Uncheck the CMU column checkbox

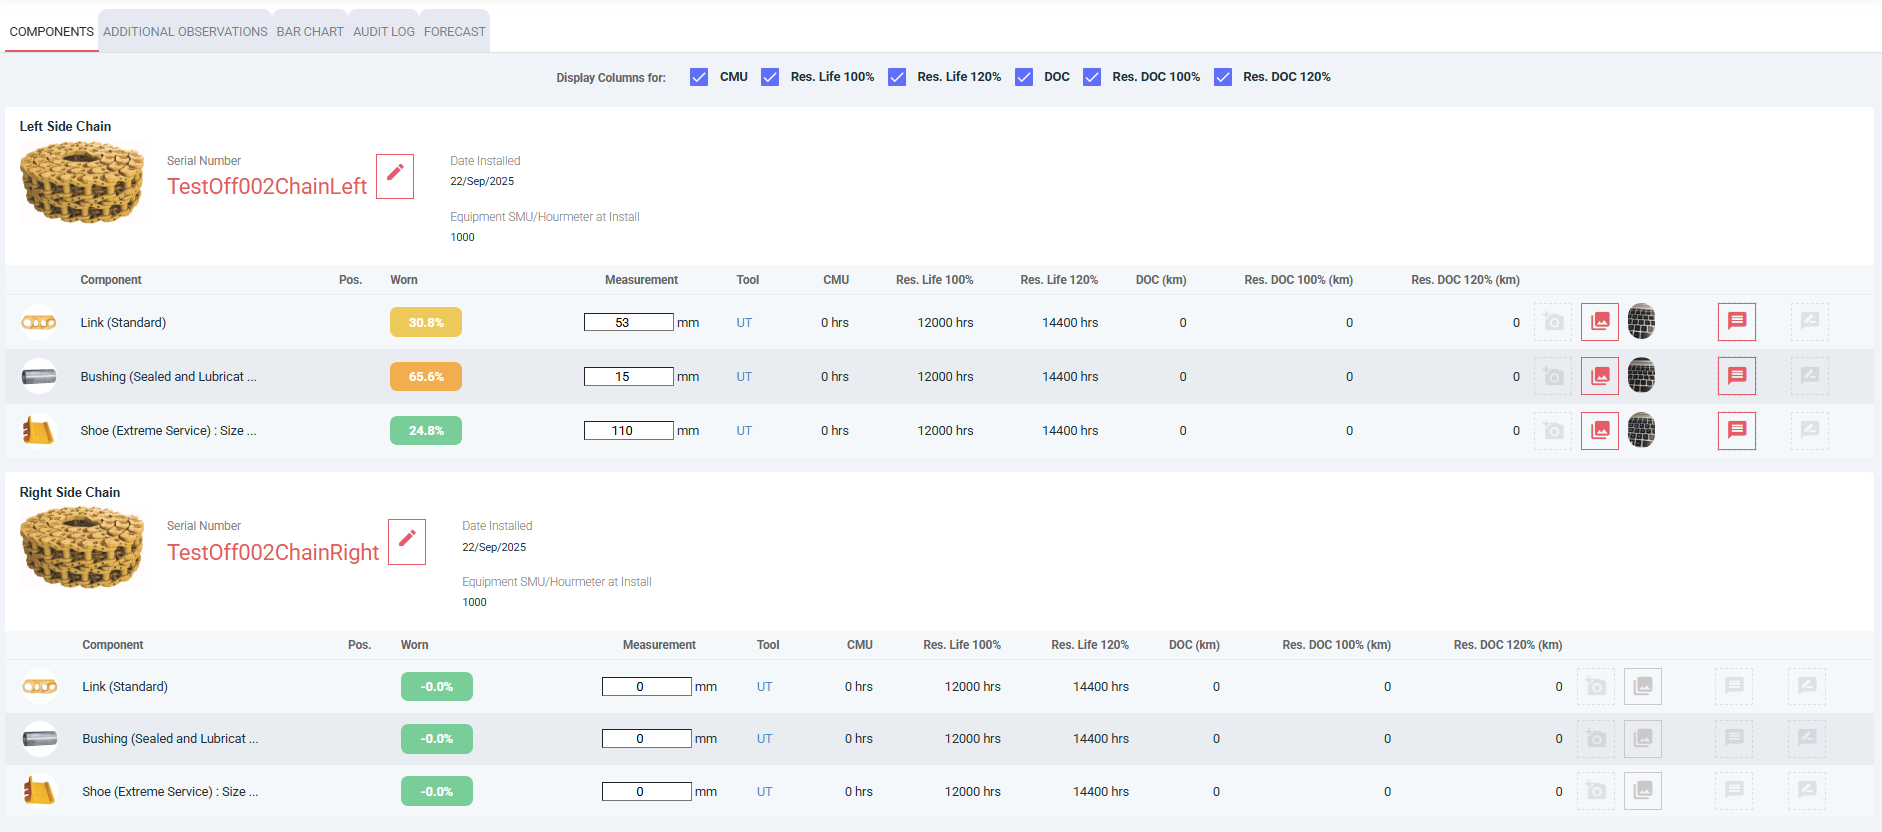click(699, 77)
